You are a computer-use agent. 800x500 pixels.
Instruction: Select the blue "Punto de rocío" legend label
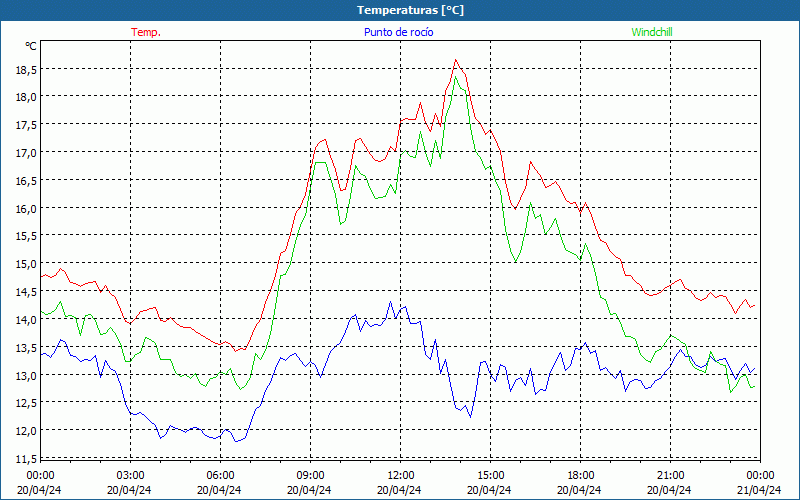(x=398, y=32)
